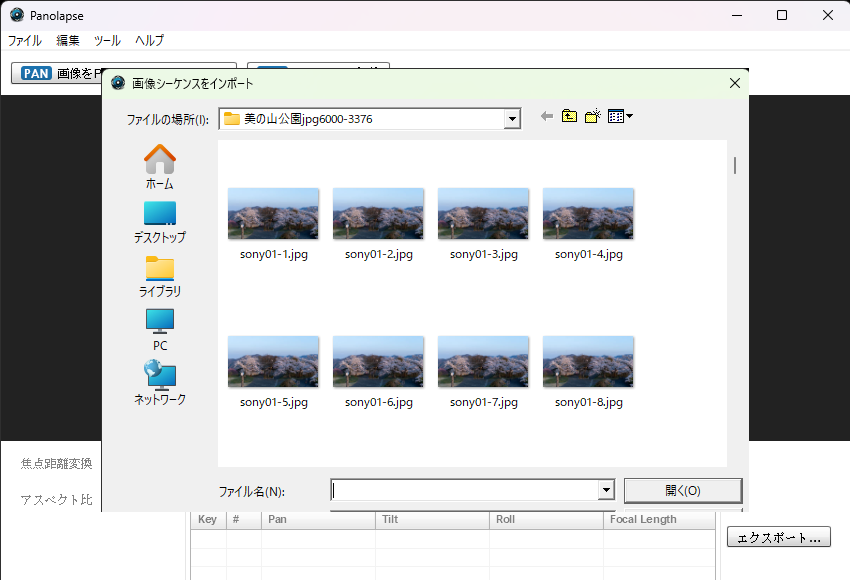This screenshot has height=580, width=850.
Task: Open the Libraries folder shortcut
Action: [x=159, y=268]
